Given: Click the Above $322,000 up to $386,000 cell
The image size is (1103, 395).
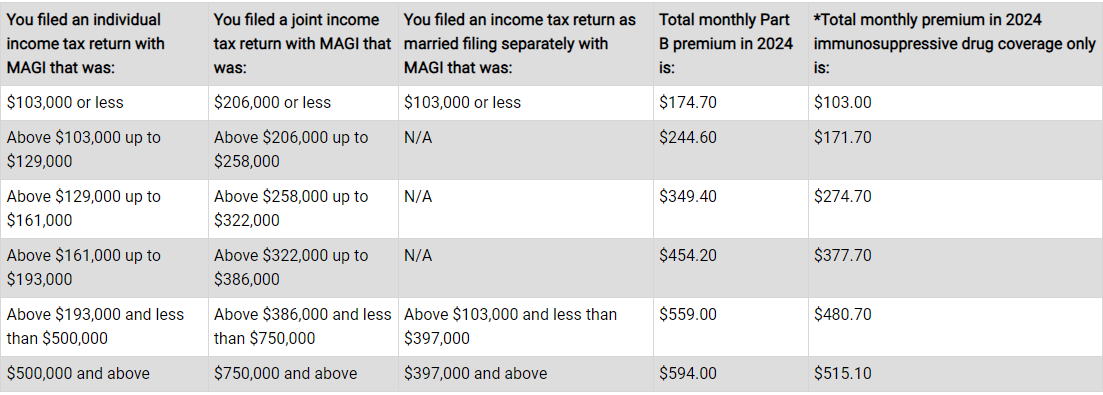Looking at the screenshot, I should [303, 267].
